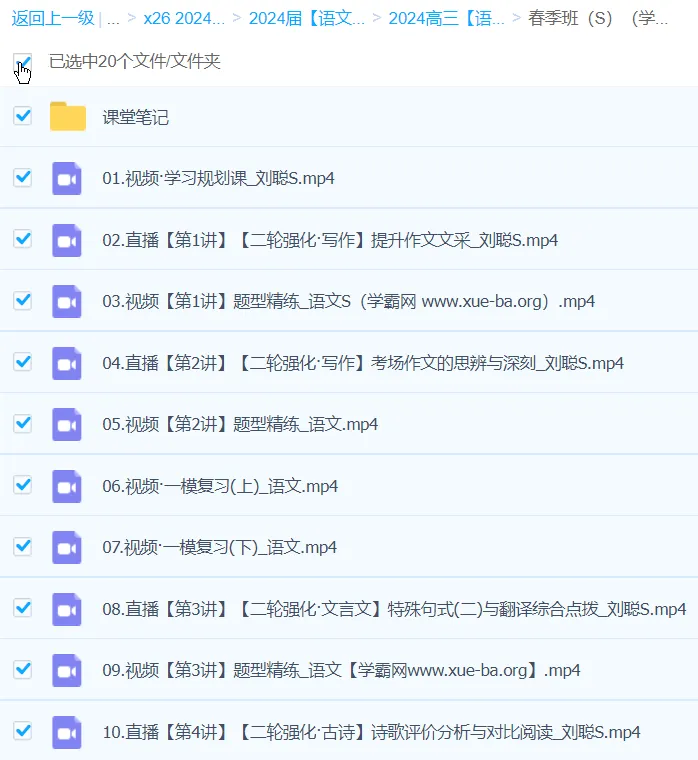Uncheck checkbox for 05.视频【第2讲】题型精练
This screenshot has width=698, height=760.
tap(23, 424)
